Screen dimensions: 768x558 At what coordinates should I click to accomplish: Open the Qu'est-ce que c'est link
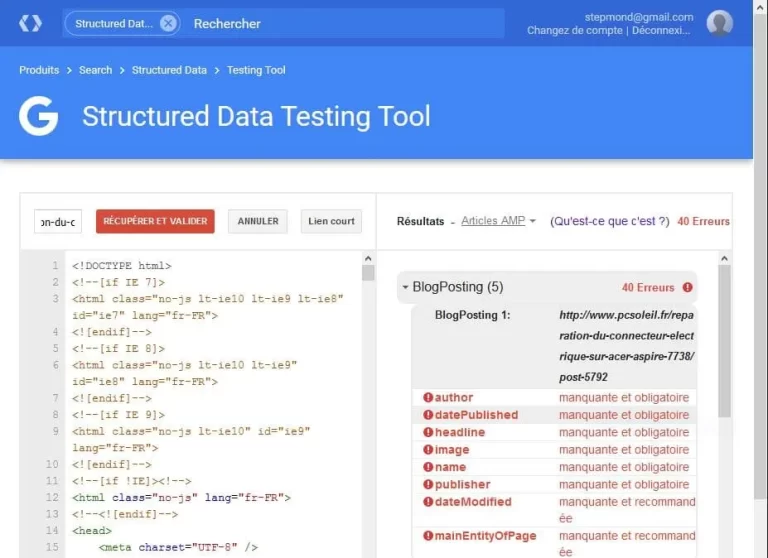coord(609,221)
